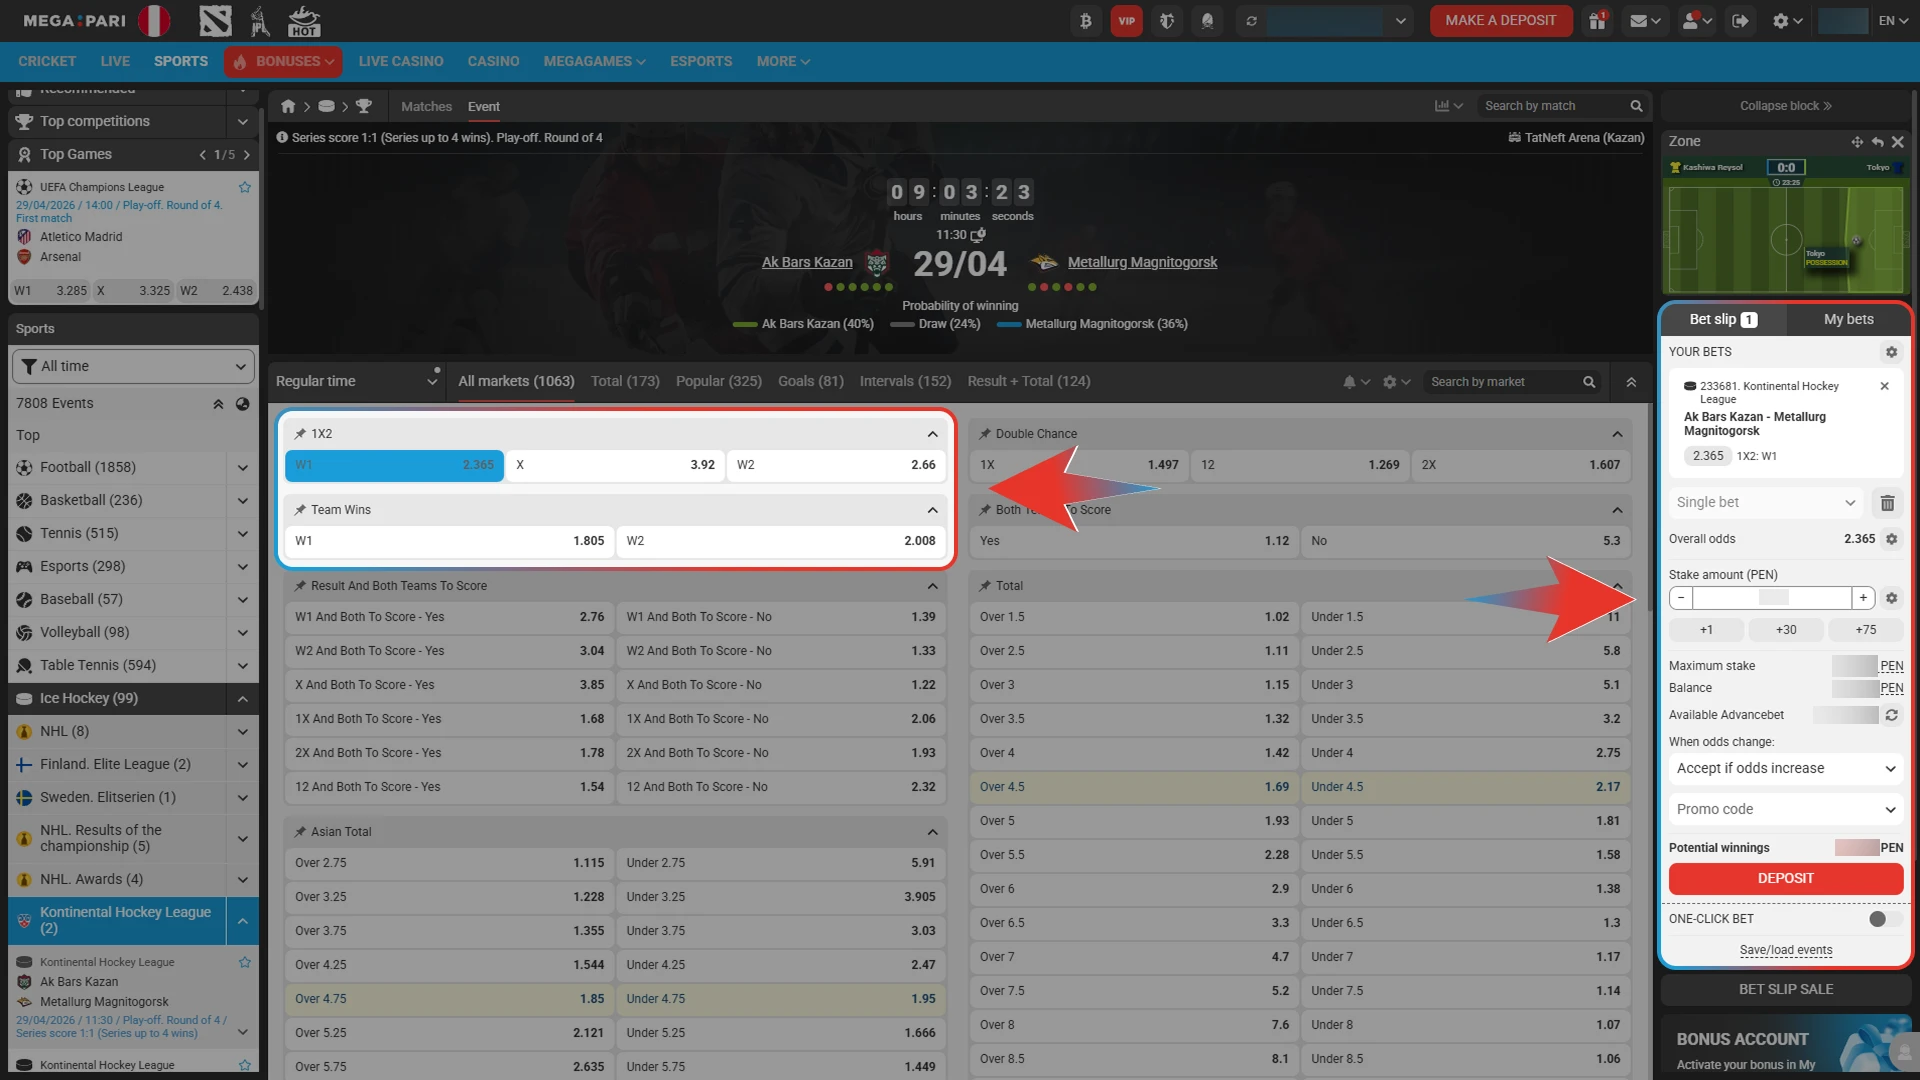1920x1080 pixels.
Task: Open bet slip settings gear beside YOUR BETS
Action: click(1891, 352)
